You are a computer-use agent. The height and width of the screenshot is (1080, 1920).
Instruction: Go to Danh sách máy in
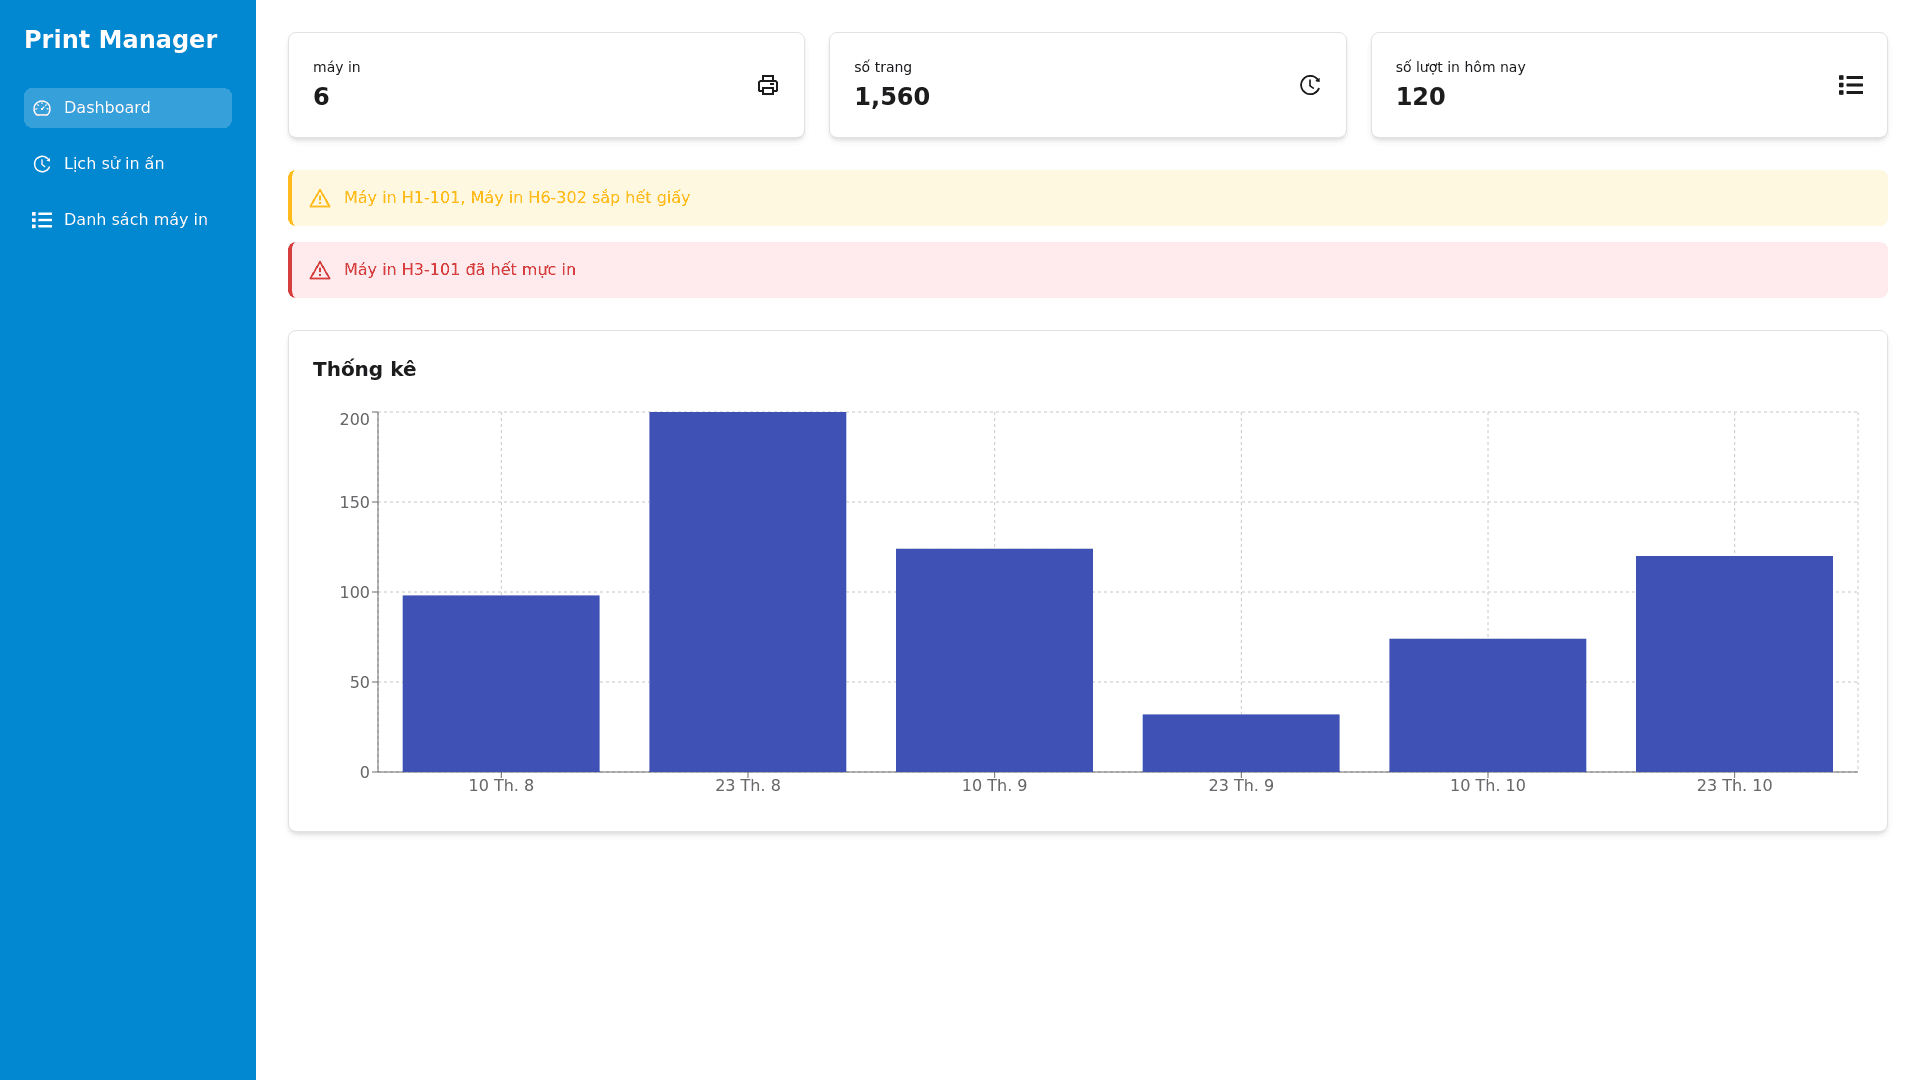136,220
